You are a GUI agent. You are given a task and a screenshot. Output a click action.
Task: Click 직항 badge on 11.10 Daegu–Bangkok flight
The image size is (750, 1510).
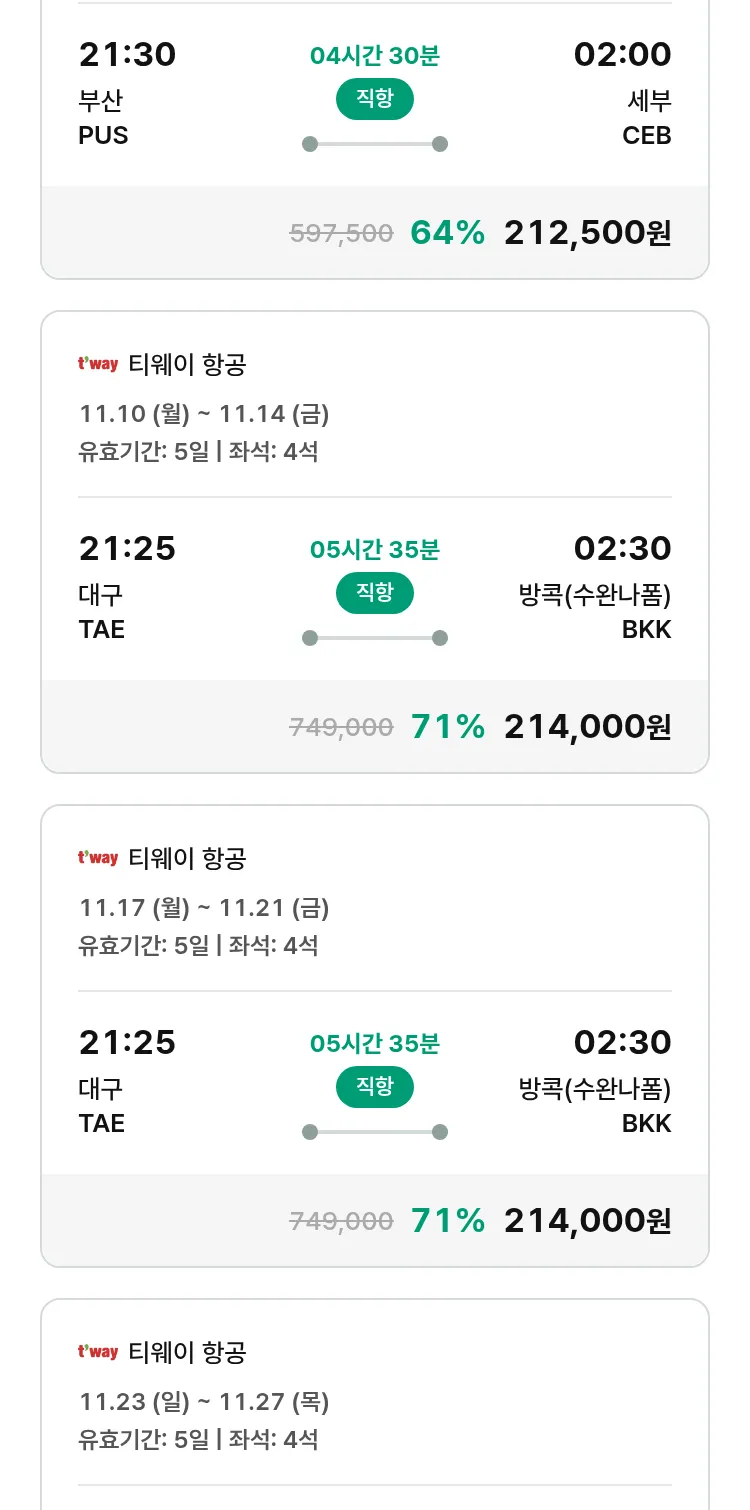pos(374,593)
